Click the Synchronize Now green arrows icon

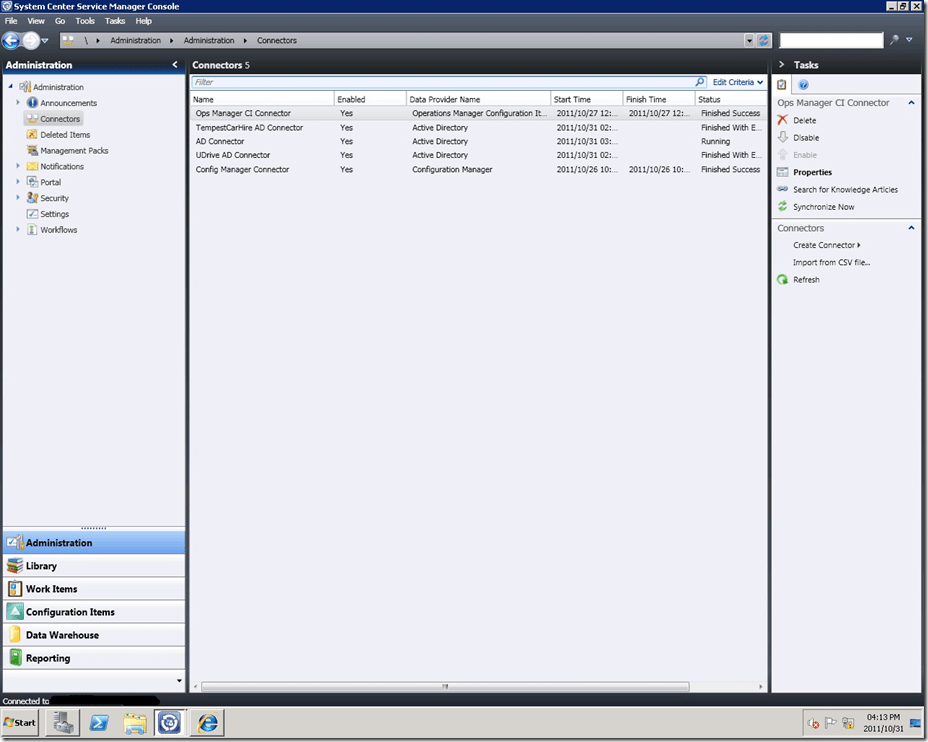tap(783, 207)
